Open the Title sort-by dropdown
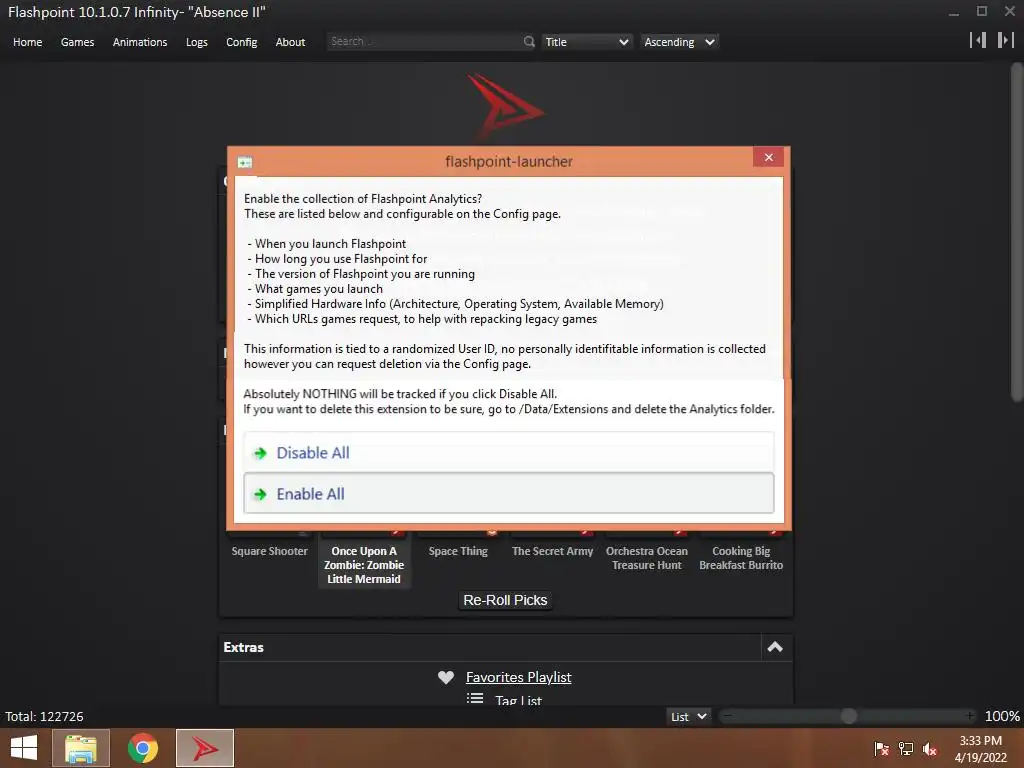The height and width of the screenshot is (768, 1024). (586, 42)
